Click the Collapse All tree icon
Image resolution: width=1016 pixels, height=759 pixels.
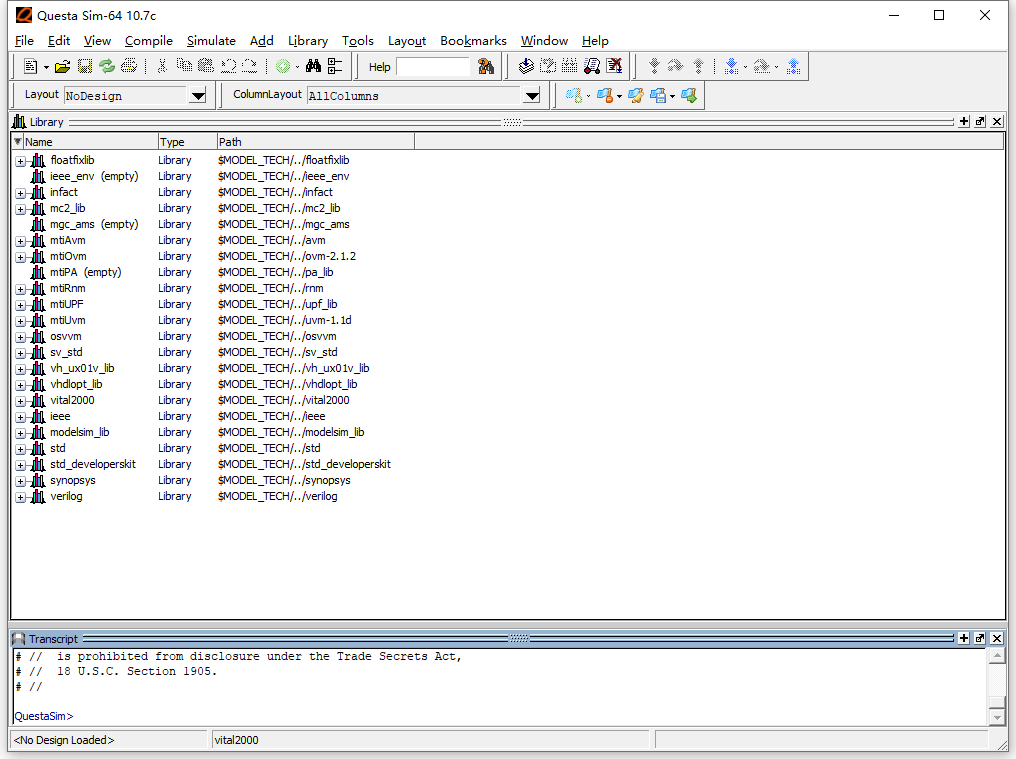tap(335, 66)
